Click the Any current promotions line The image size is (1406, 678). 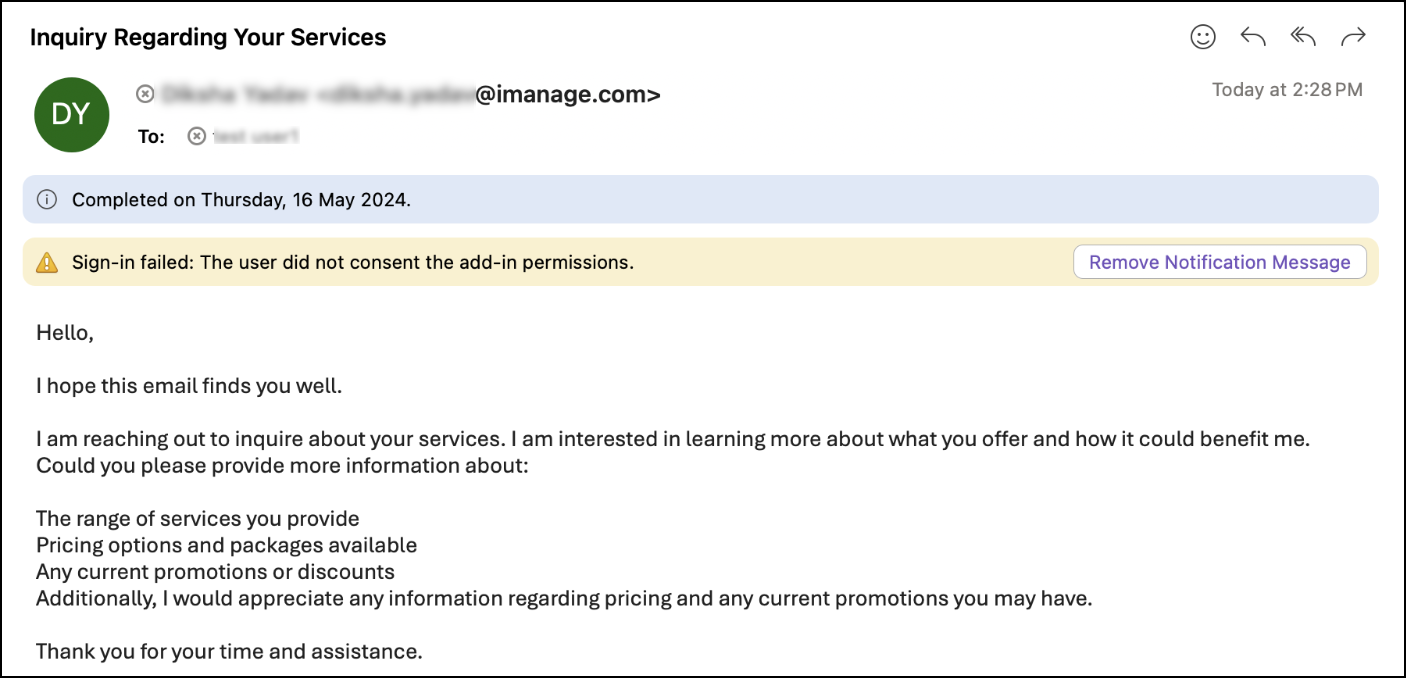tap(215, 573)
